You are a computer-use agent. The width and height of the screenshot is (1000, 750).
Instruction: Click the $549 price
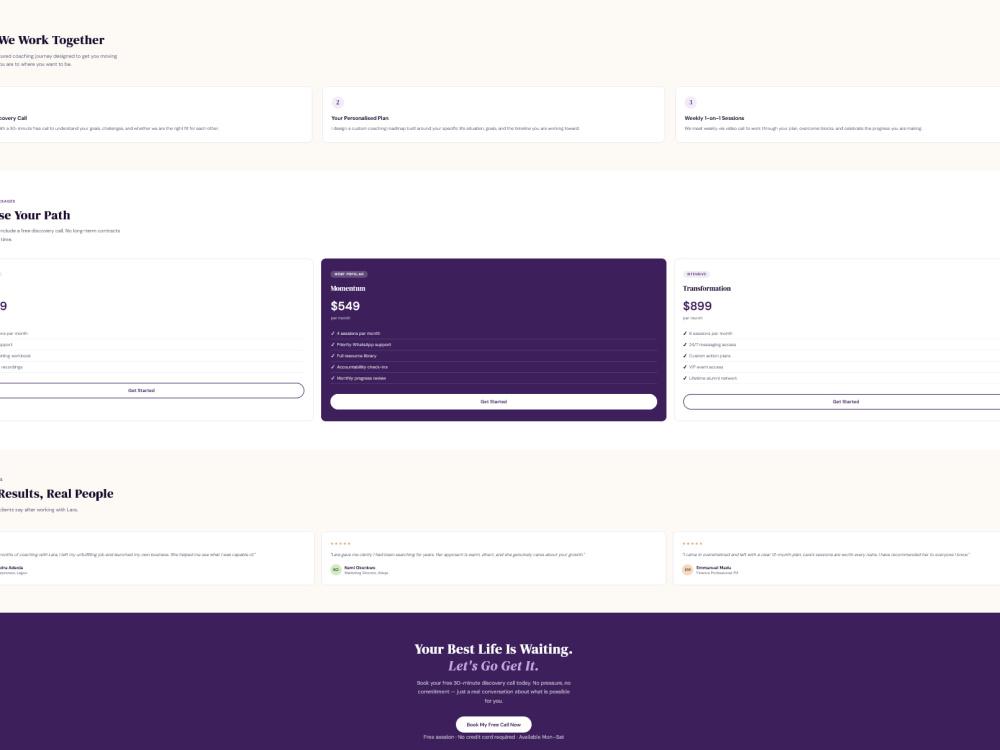345,306
